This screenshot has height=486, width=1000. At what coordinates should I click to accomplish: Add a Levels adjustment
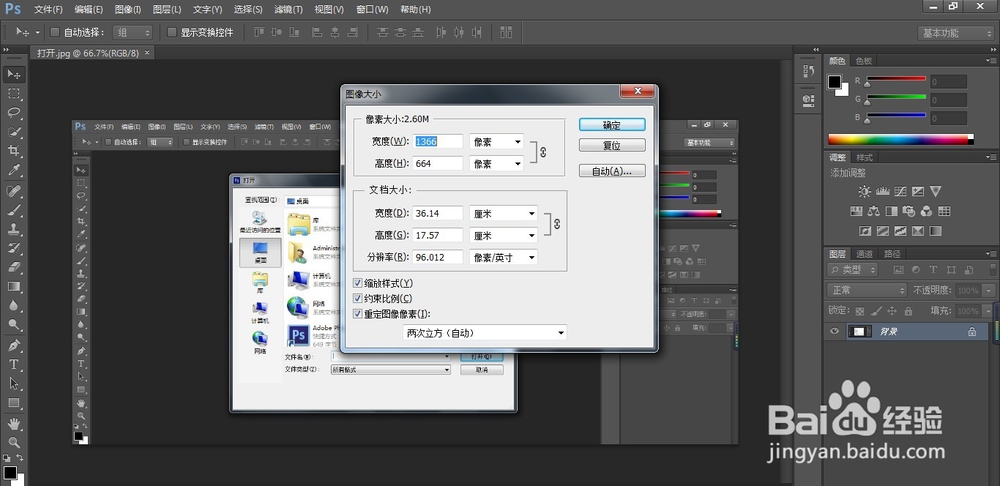pyautogui.click(x=883, y=191)
